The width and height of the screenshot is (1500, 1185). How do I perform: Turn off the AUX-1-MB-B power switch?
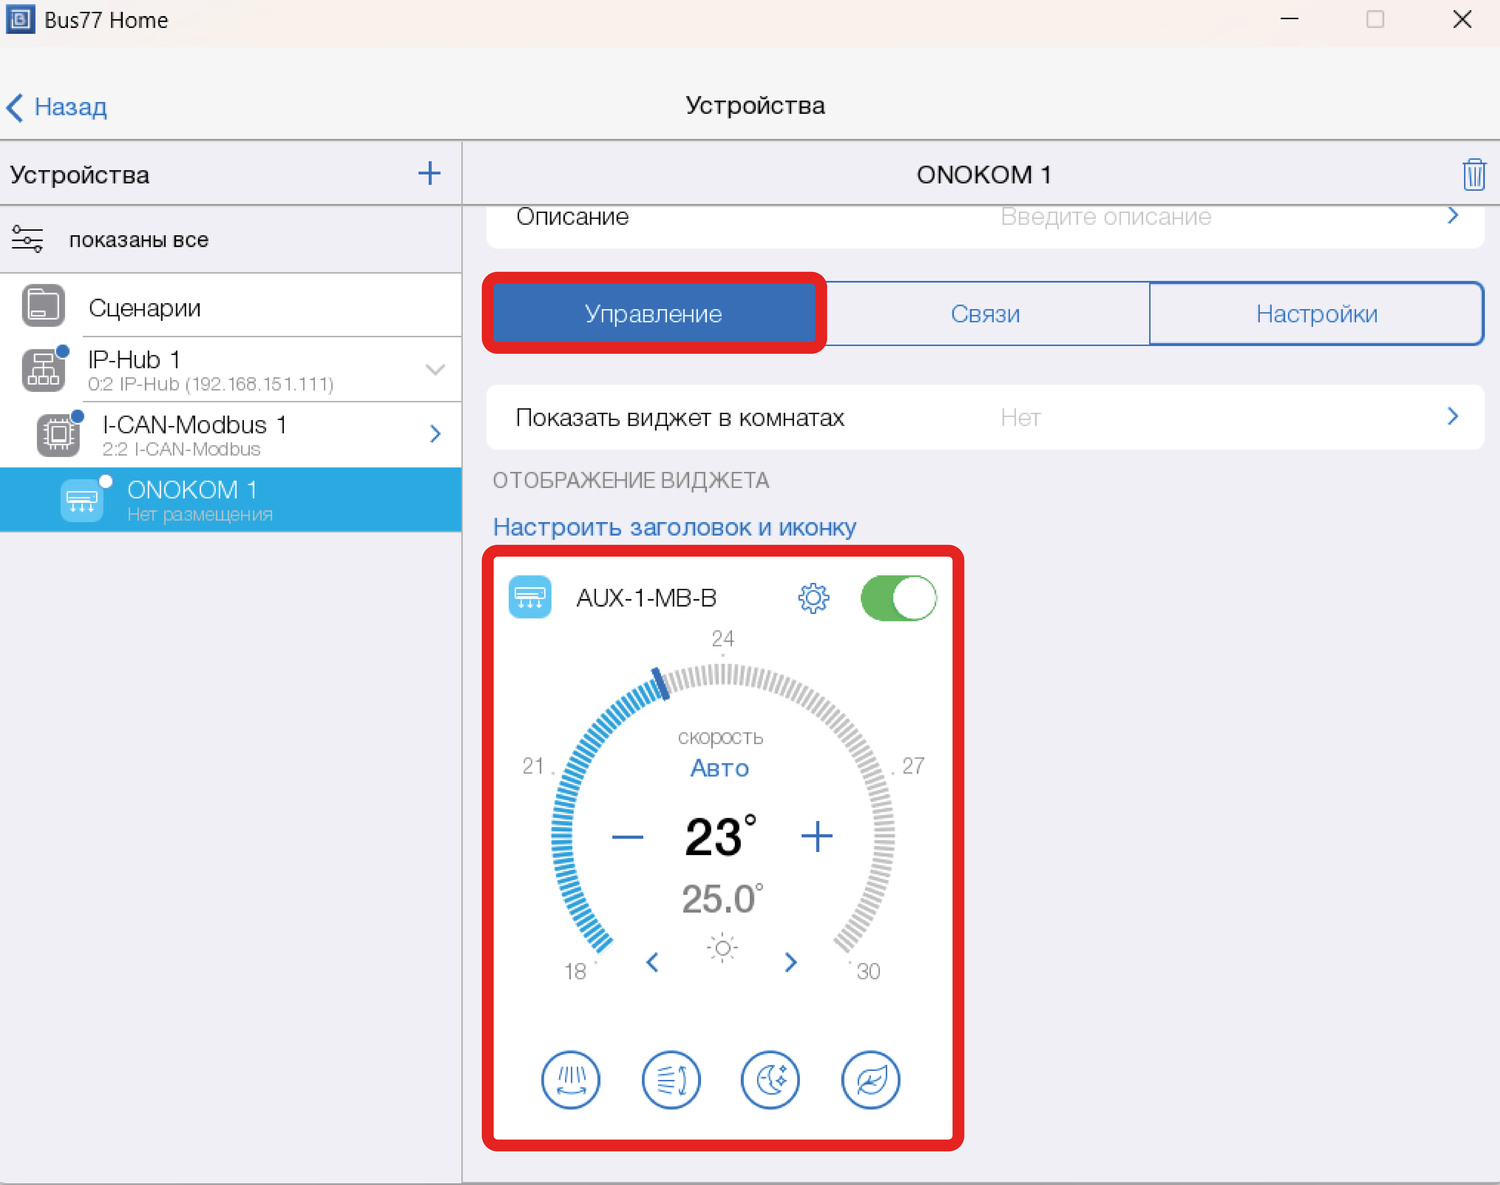[898, 598]
